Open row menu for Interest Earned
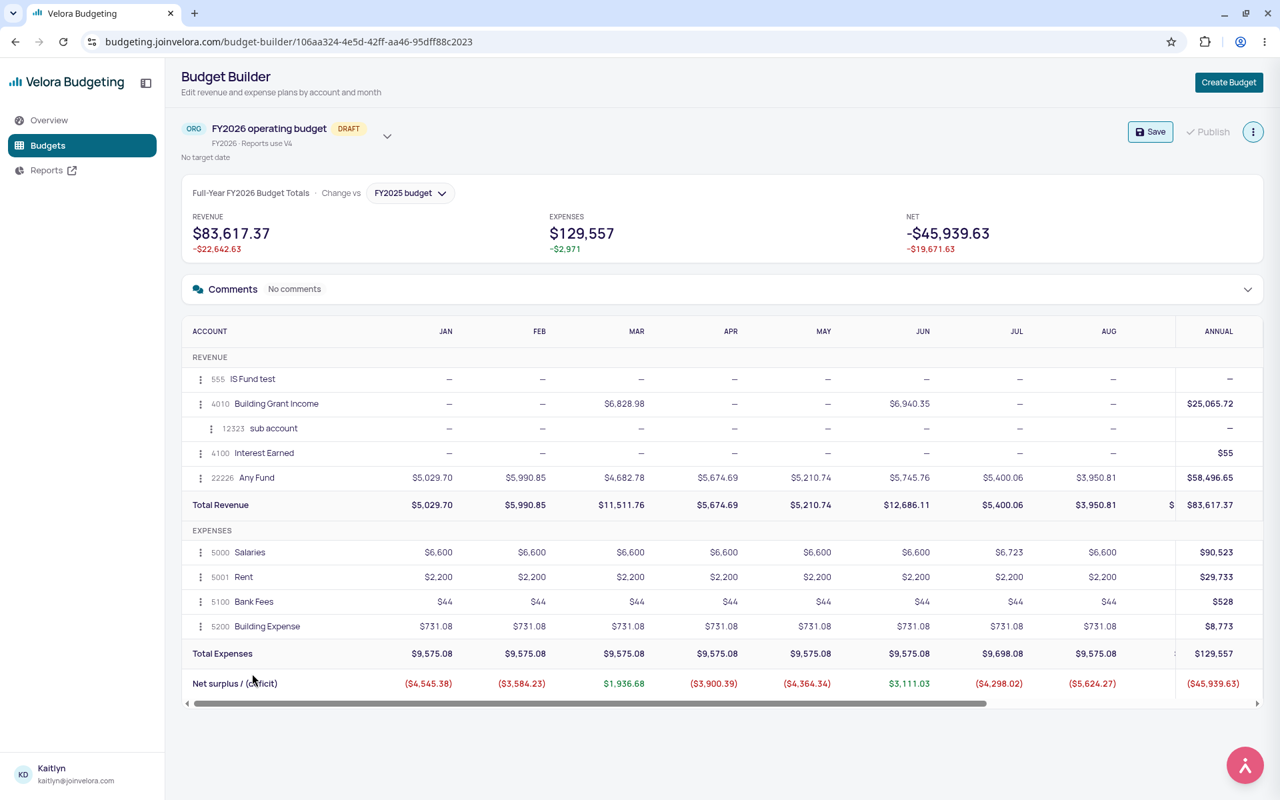The height and width of the screenshot is (800, 1280). pyautogui.click(x=200, y=454)
